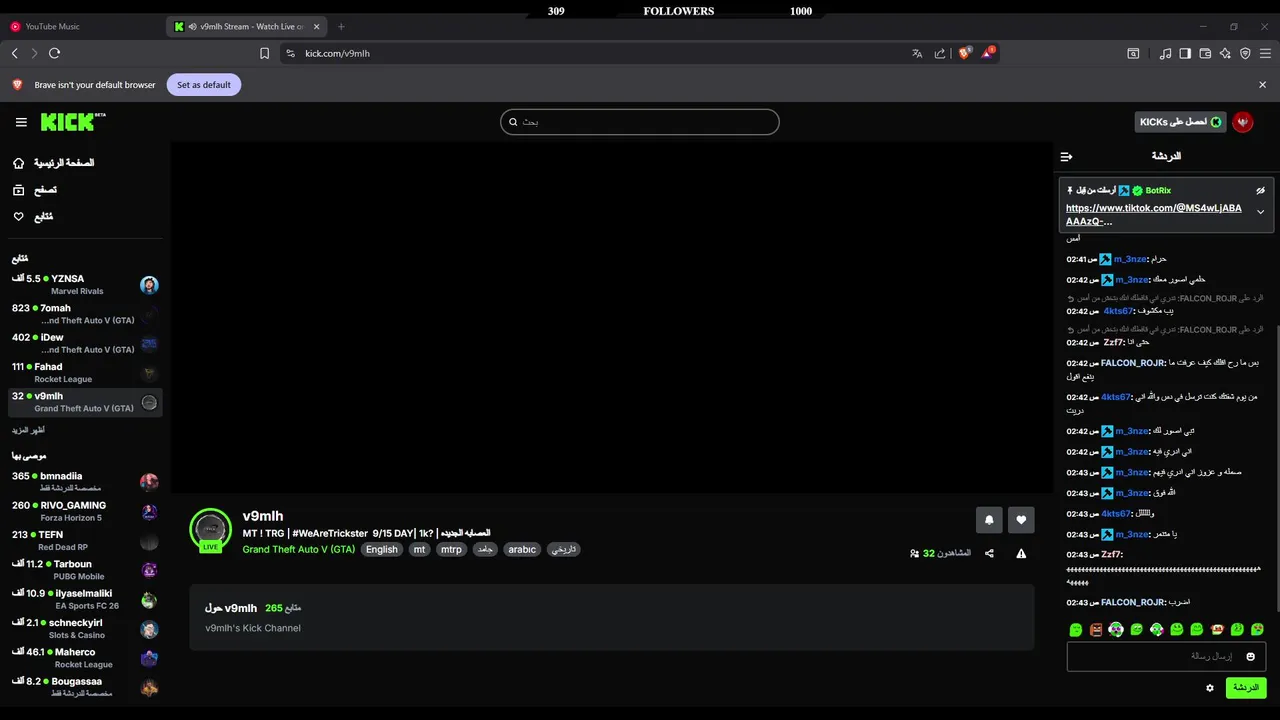Open Brave Shields lion icon
This screenshot has width=1280, height=720.
(964, 53)
